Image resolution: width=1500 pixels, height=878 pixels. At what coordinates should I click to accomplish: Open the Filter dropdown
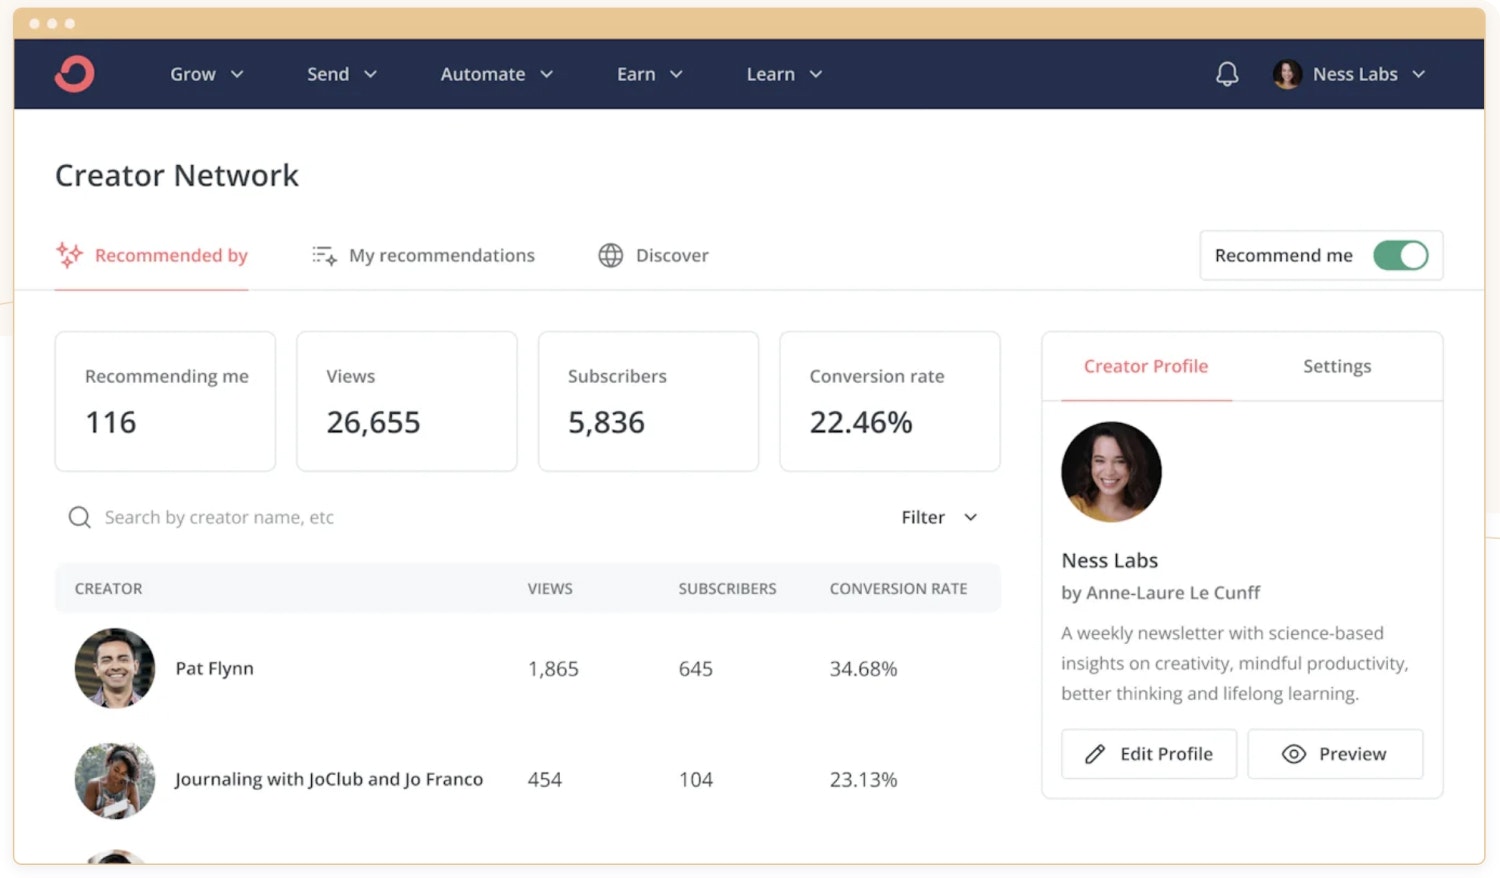pos(938,517)
